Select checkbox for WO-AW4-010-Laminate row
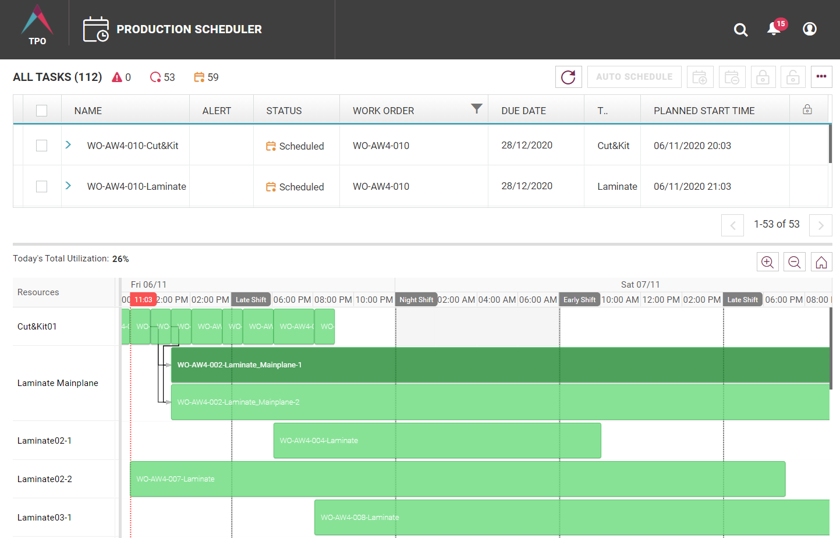Image resolution: width=840 pixels, height=538 pixels. tap(41, 186)
